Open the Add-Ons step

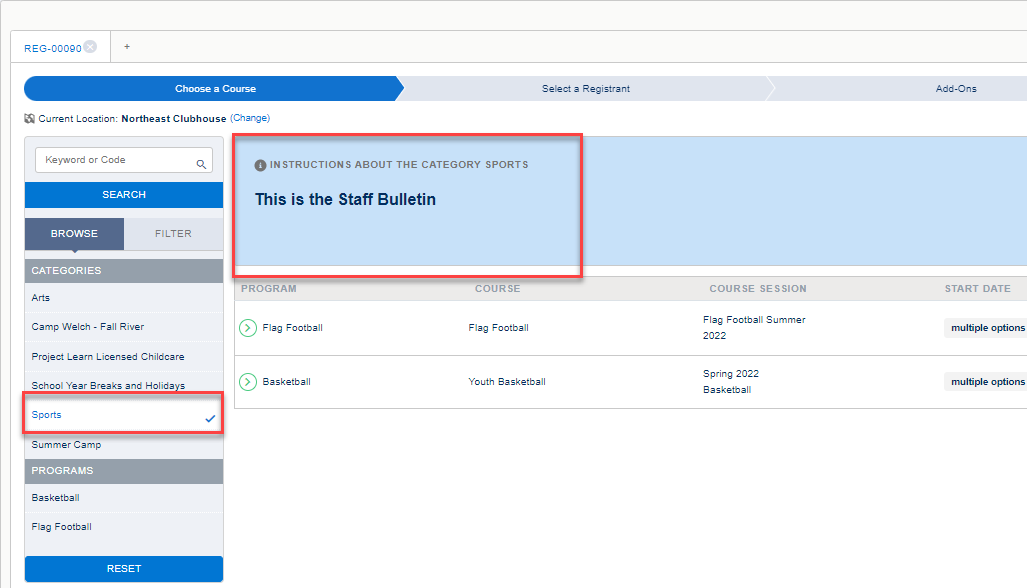(955, 88)
